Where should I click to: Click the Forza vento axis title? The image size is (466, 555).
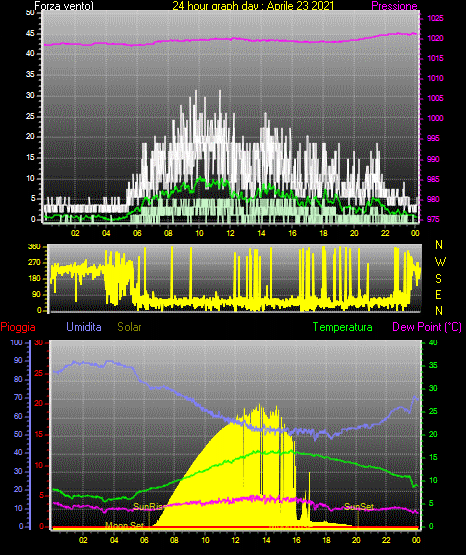[x=64, y=6]
